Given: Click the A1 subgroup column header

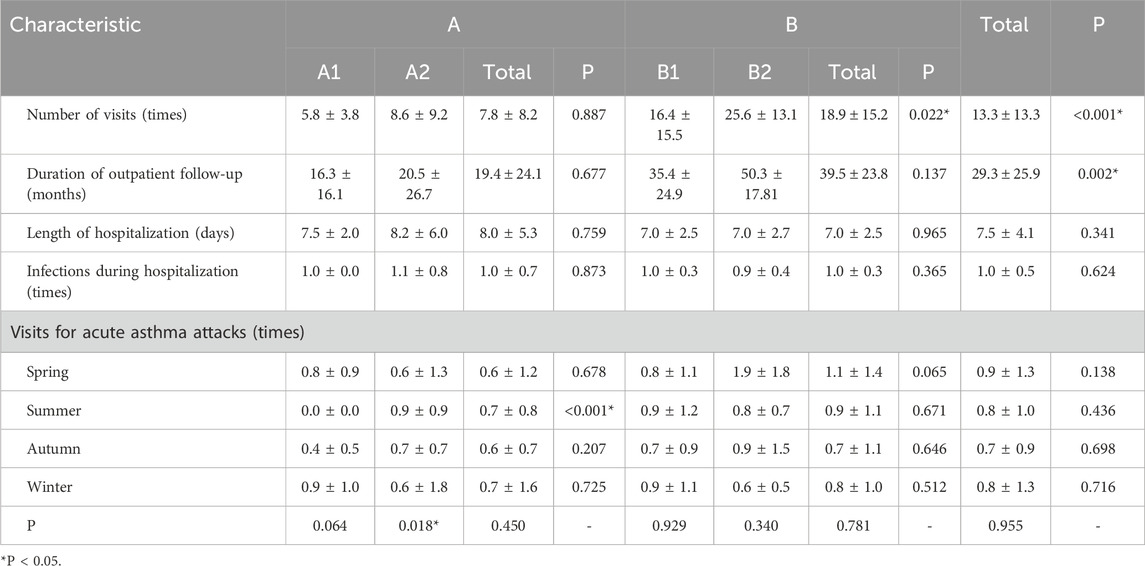Looking at the screenshot, I should 328,72.
